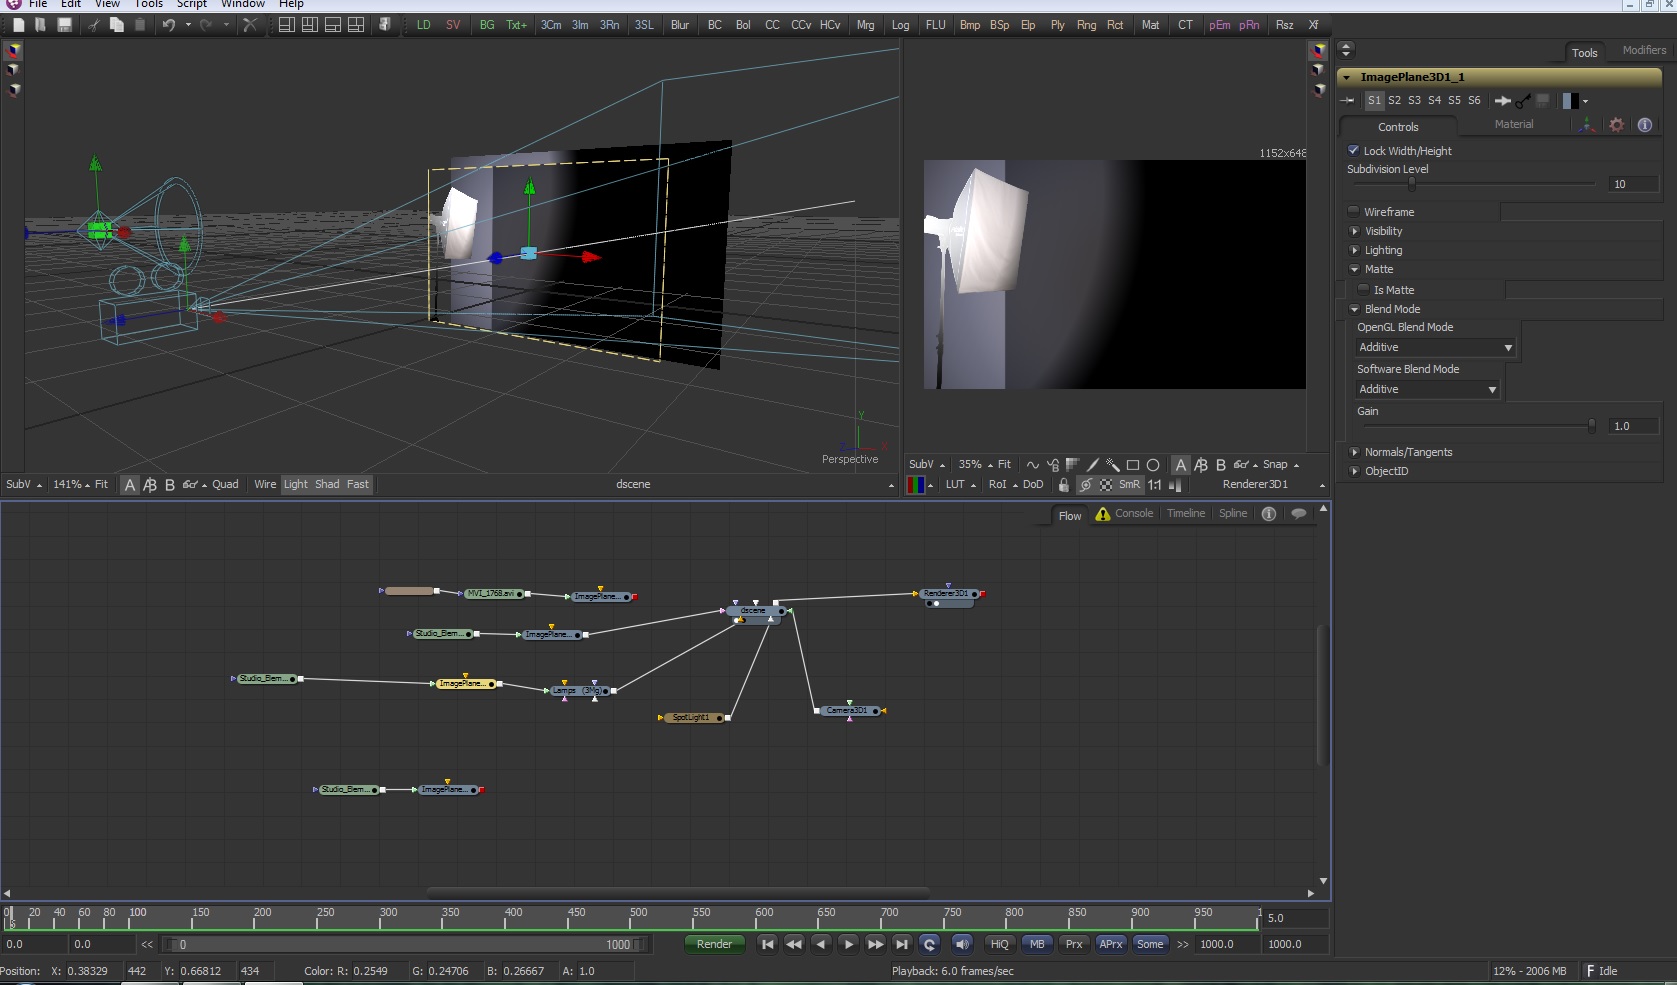
Task: Adjust the Subdivision Level slider
Action: point(1412,184)
